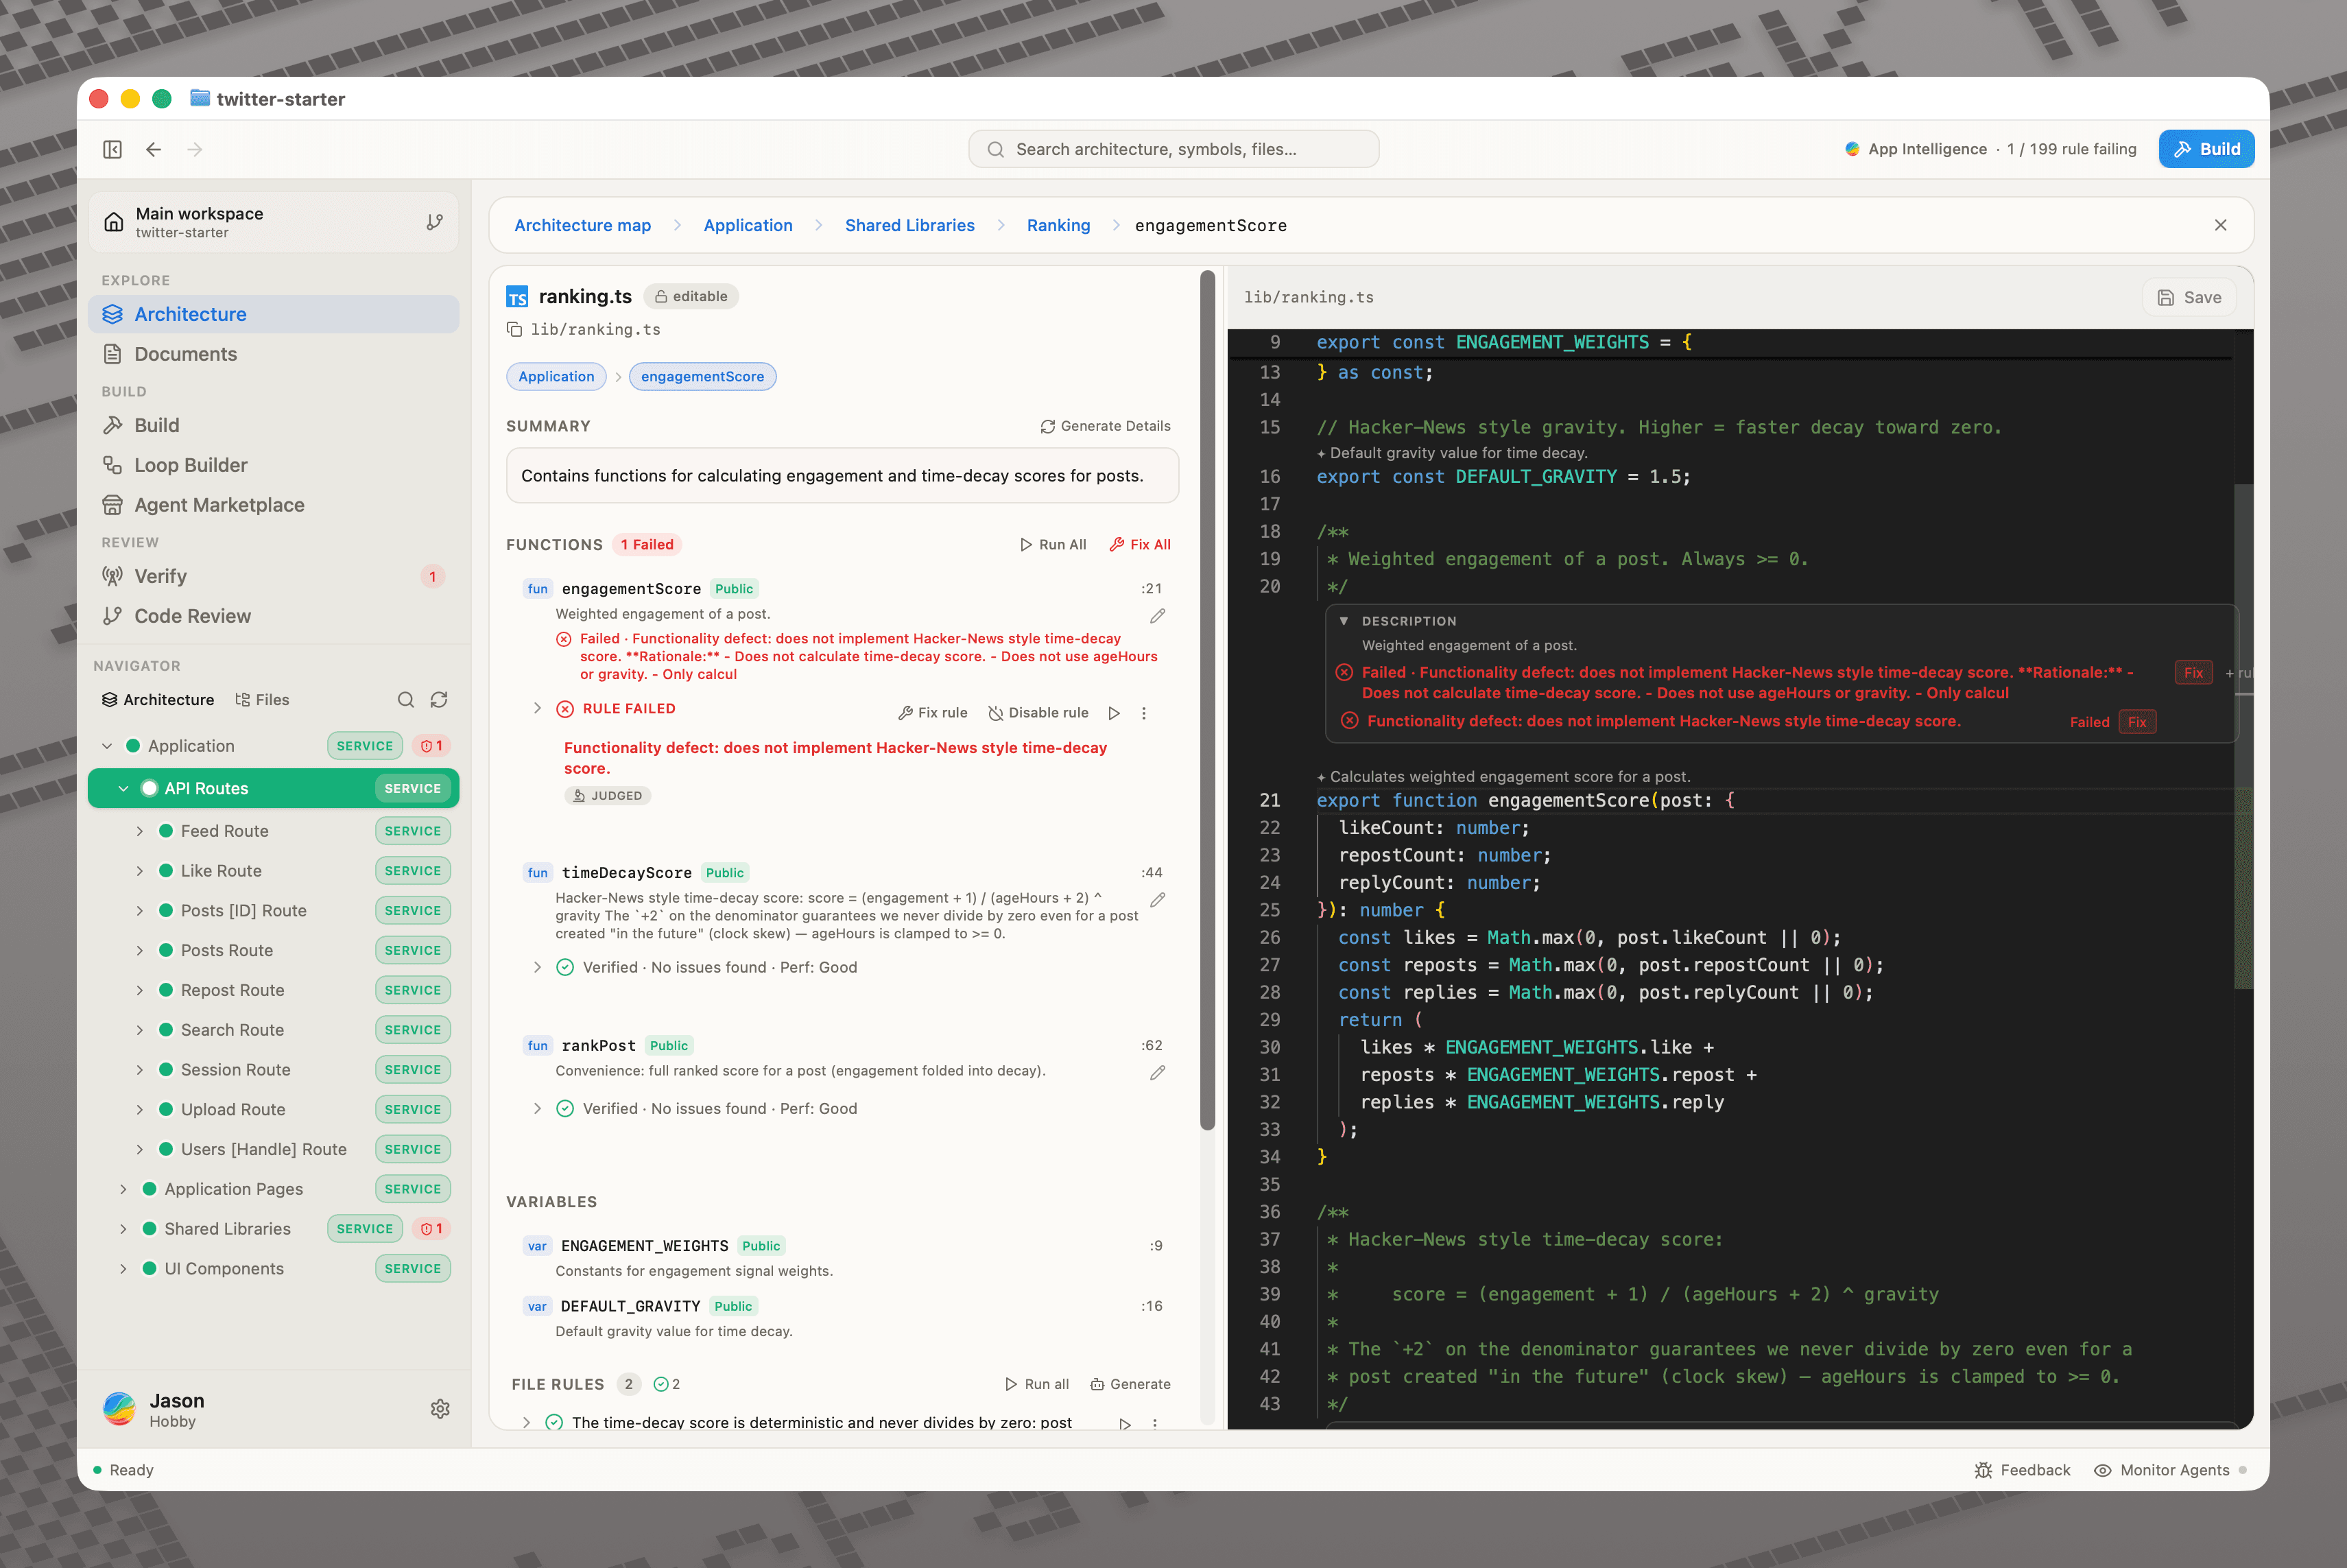Go back with the left arrow

(153, 149)
